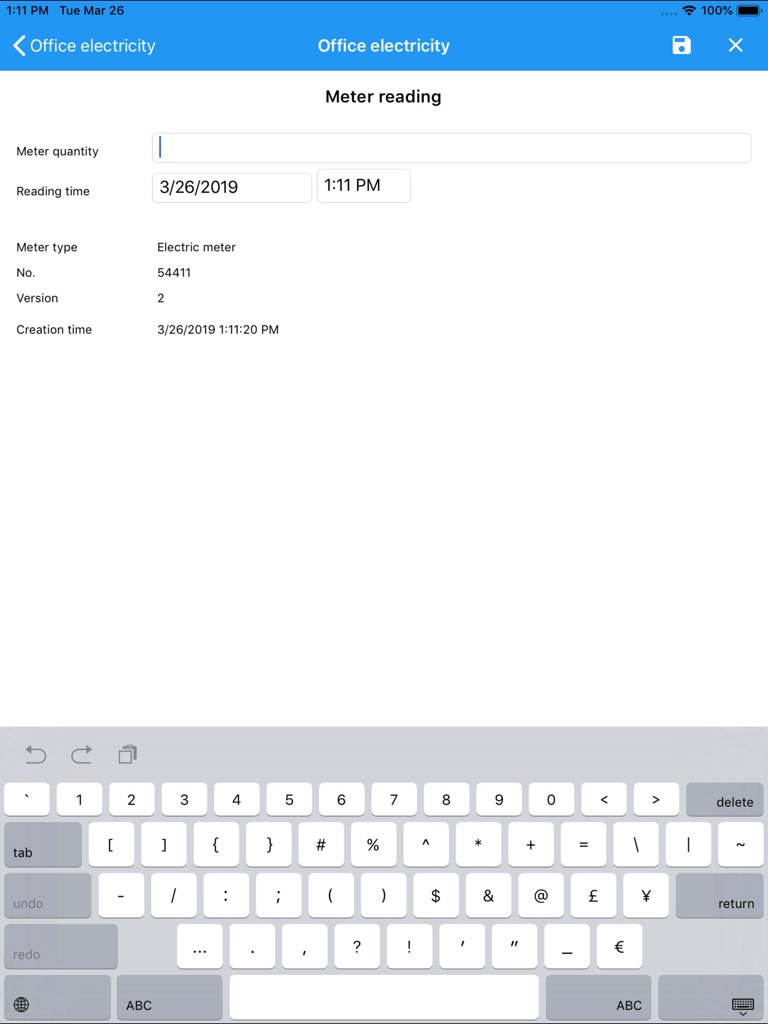Tap the left square bracket key
Screen dimensions: 768x1024
click(111, 844)
